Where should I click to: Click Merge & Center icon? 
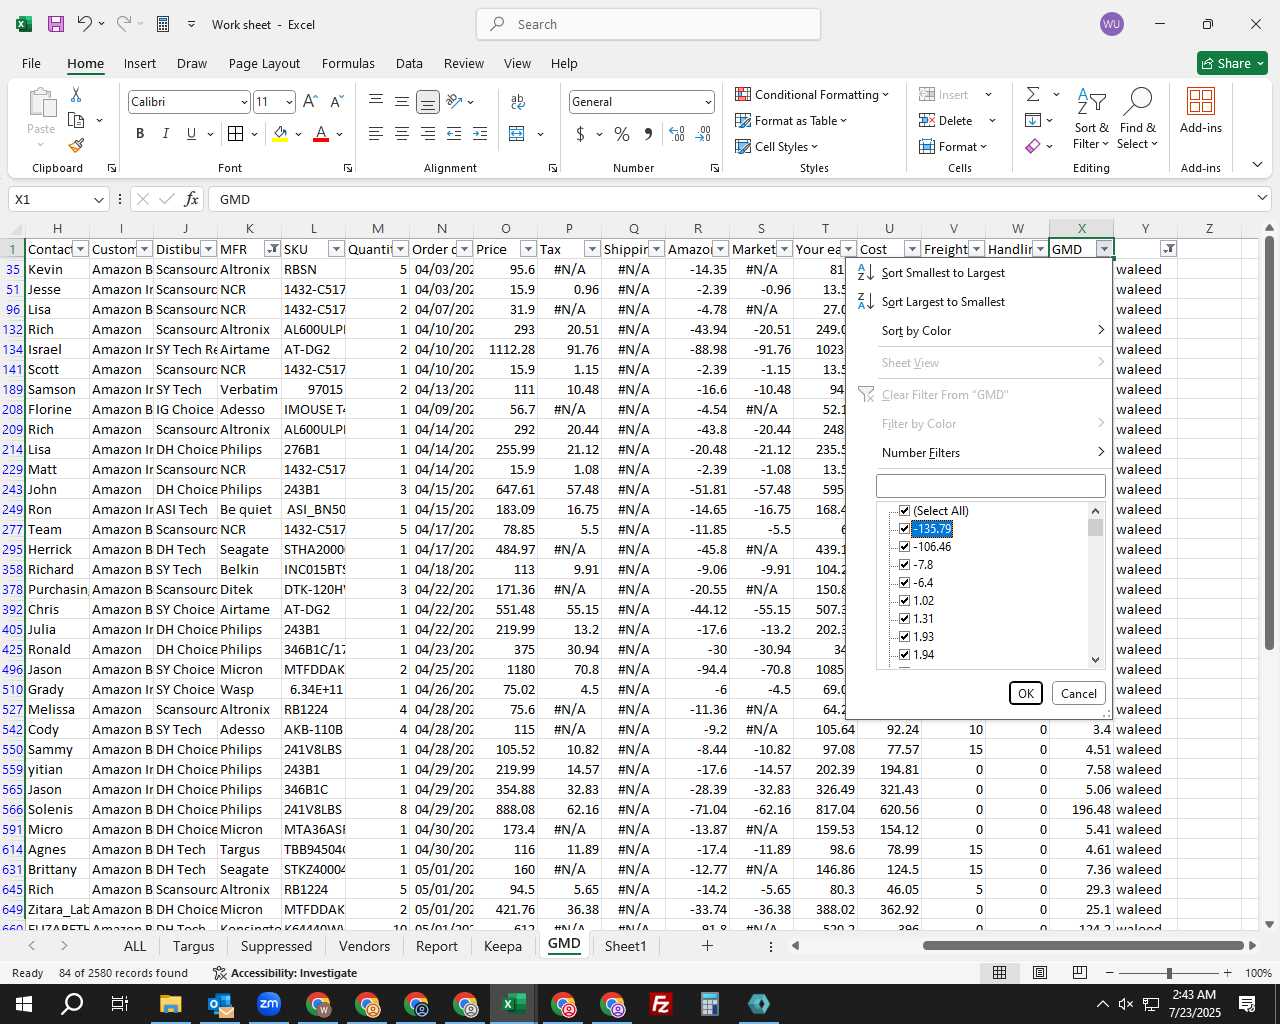point(517,133)
